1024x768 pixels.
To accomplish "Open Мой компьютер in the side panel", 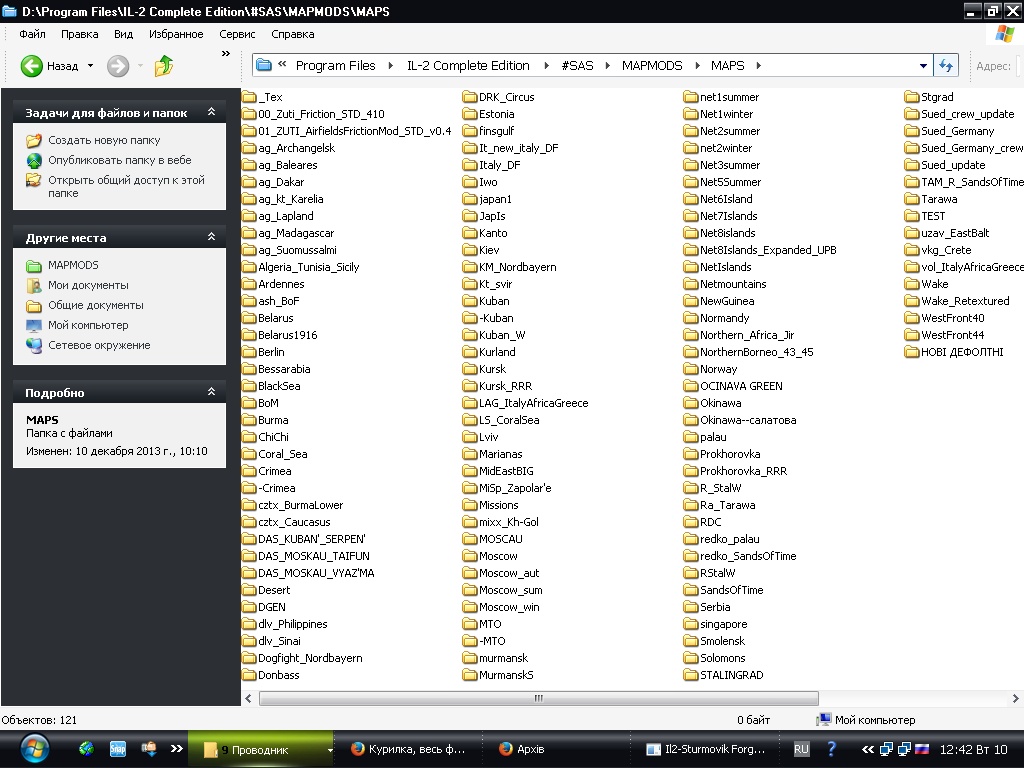I will click(88, 325).
